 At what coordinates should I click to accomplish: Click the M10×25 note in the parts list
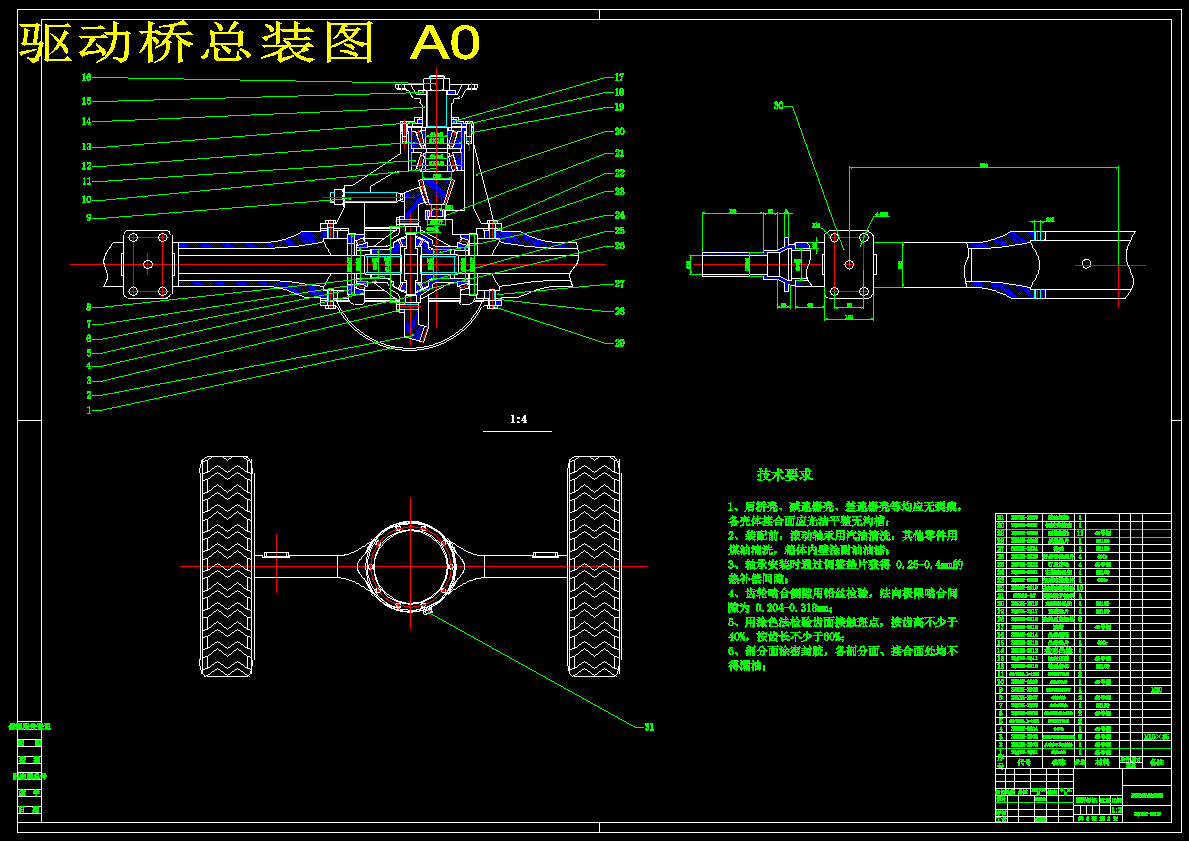pyautogui.click(x=1156, y=736)
